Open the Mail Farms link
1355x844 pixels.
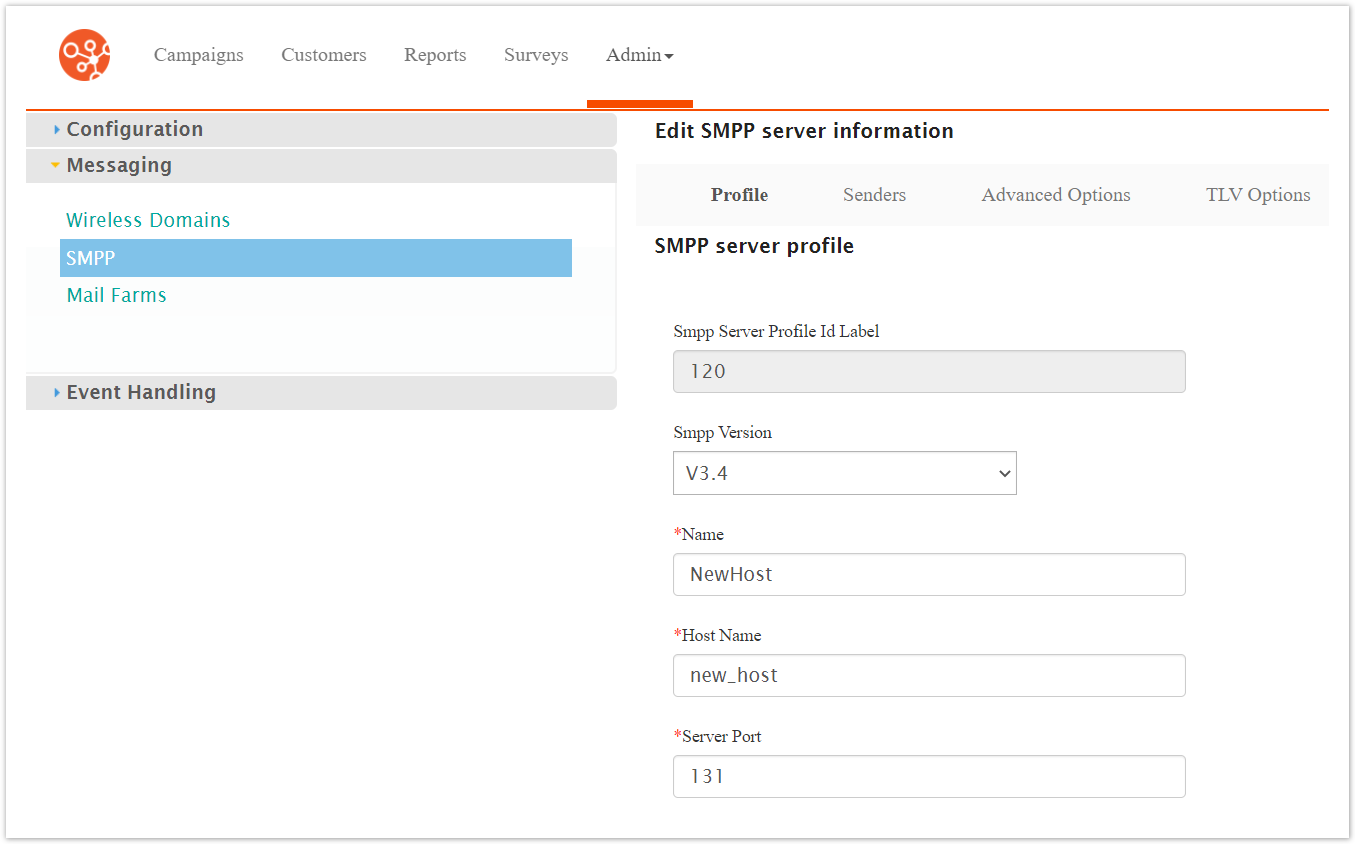(116, 295)
